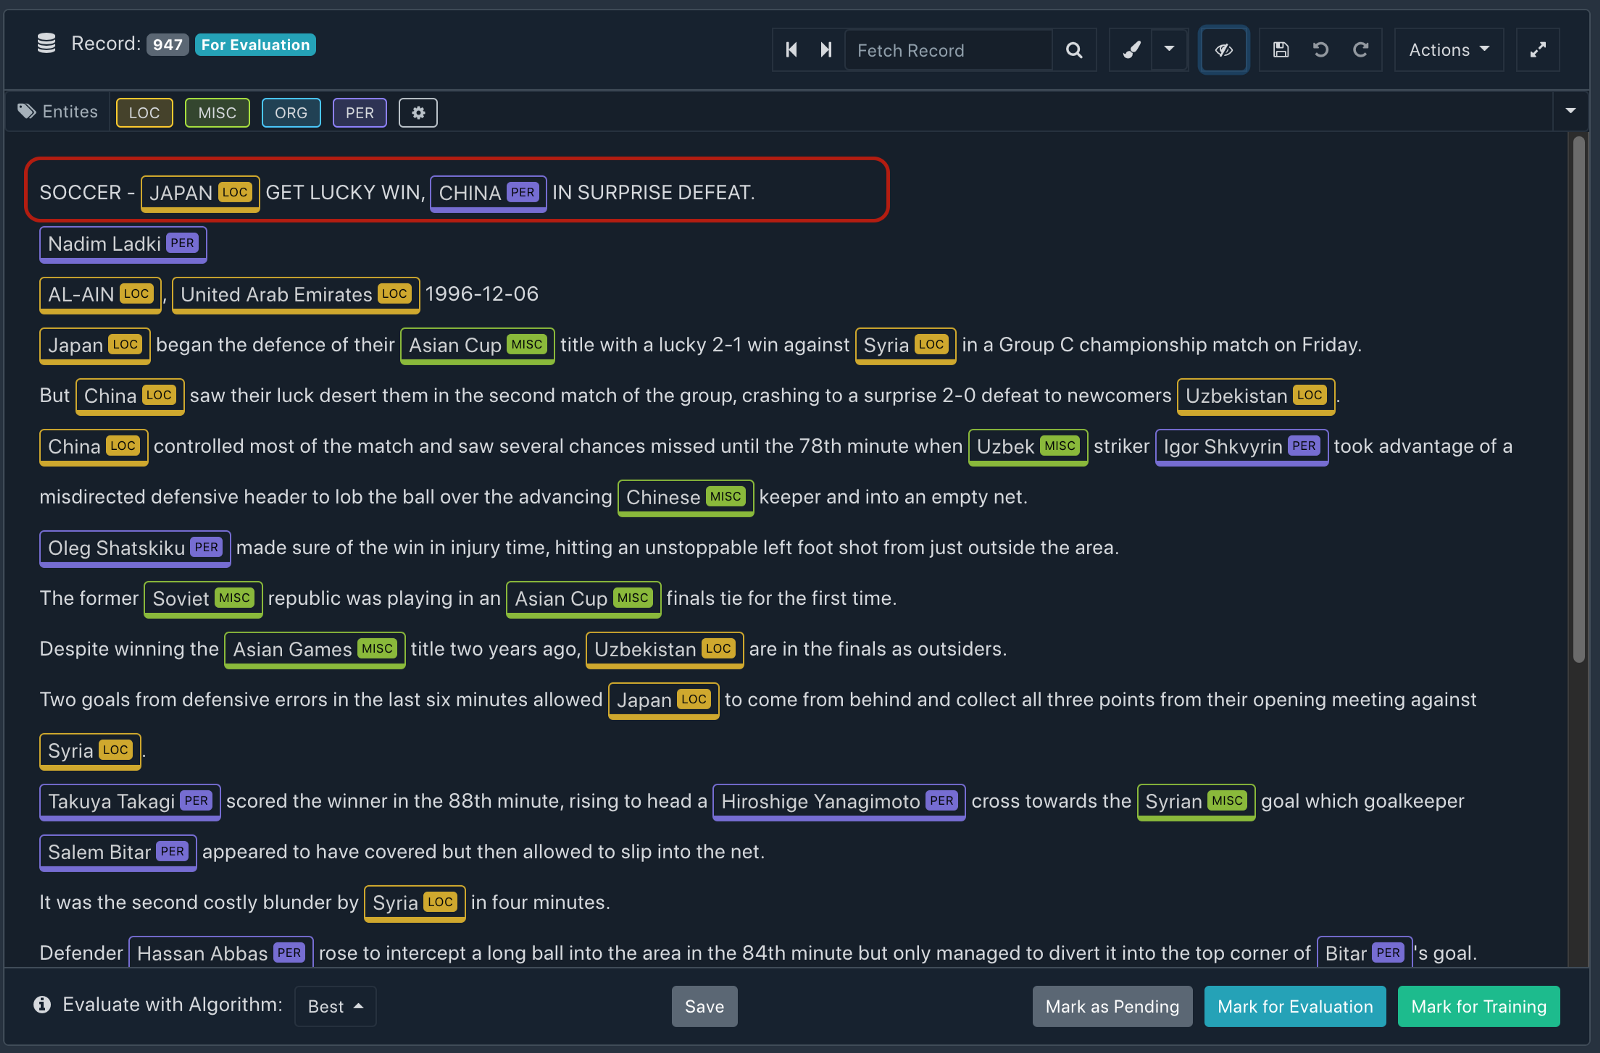Toggle annotation visibility with the crossed-eye icon
Image resolution: width=1600 pixels, height=1053 pixels.
[1223, 49]
